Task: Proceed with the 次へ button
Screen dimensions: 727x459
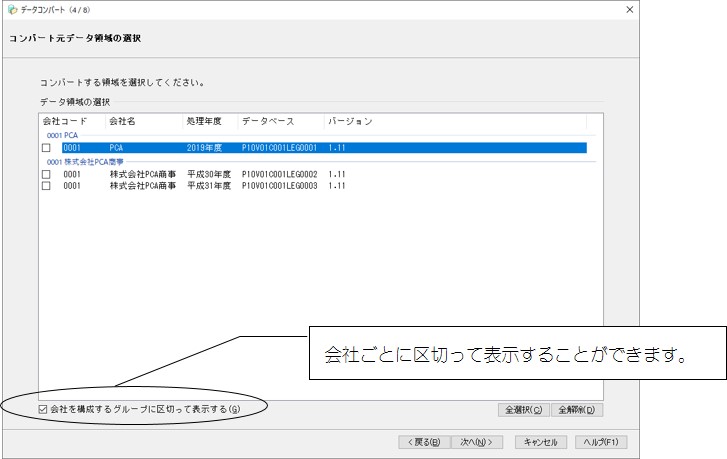Action: (475, 441)
